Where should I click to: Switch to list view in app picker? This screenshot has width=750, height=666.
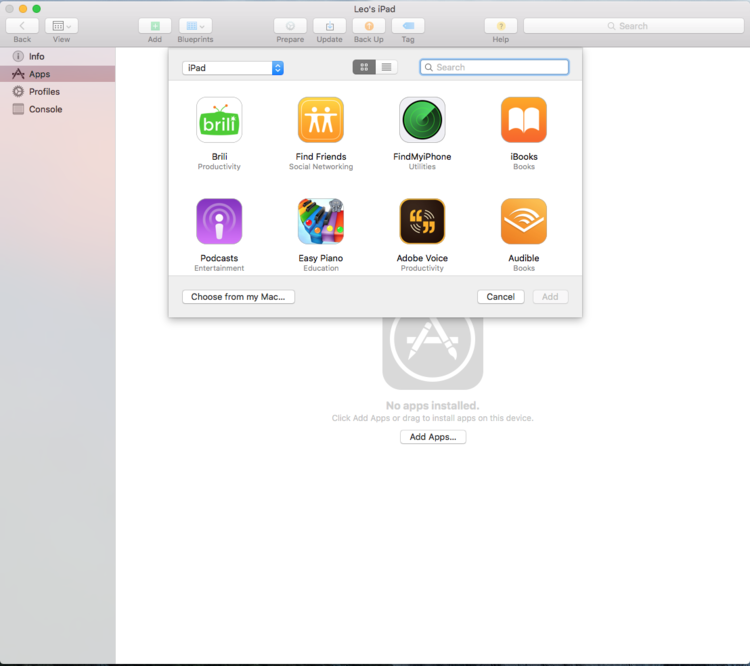pos(386,67)
